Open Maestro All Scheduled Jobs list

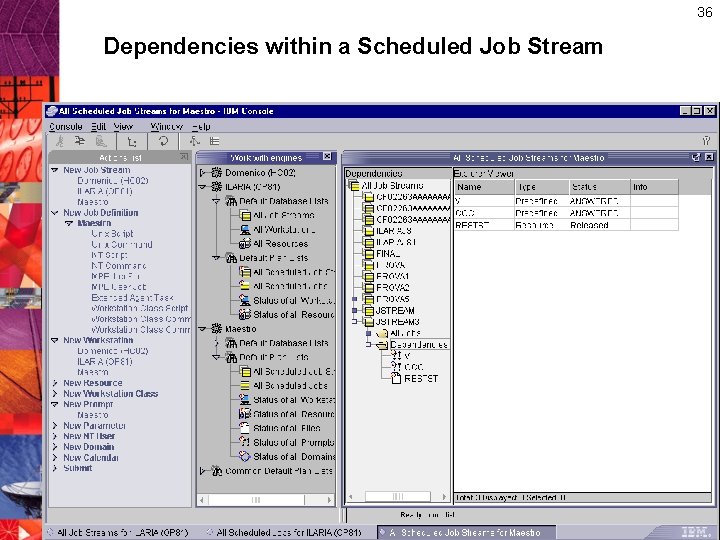coord(290,386)
